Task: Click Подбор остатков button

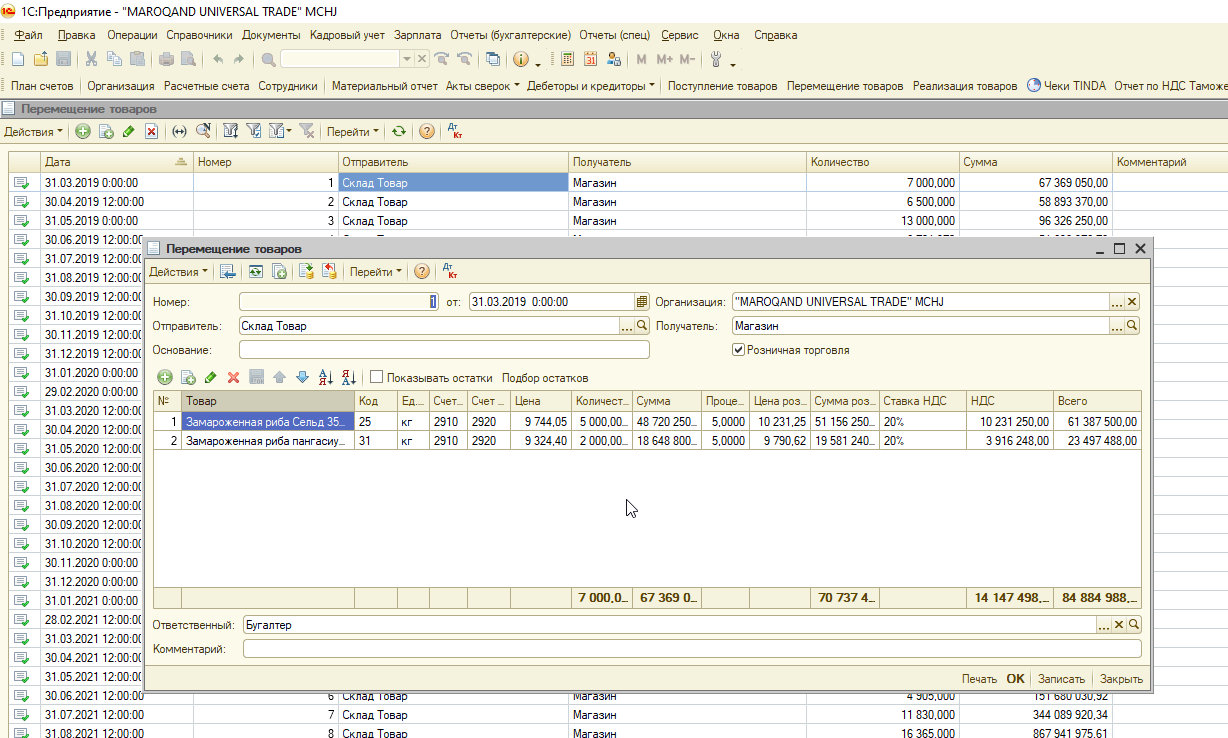Action: (x=545, y=377)
